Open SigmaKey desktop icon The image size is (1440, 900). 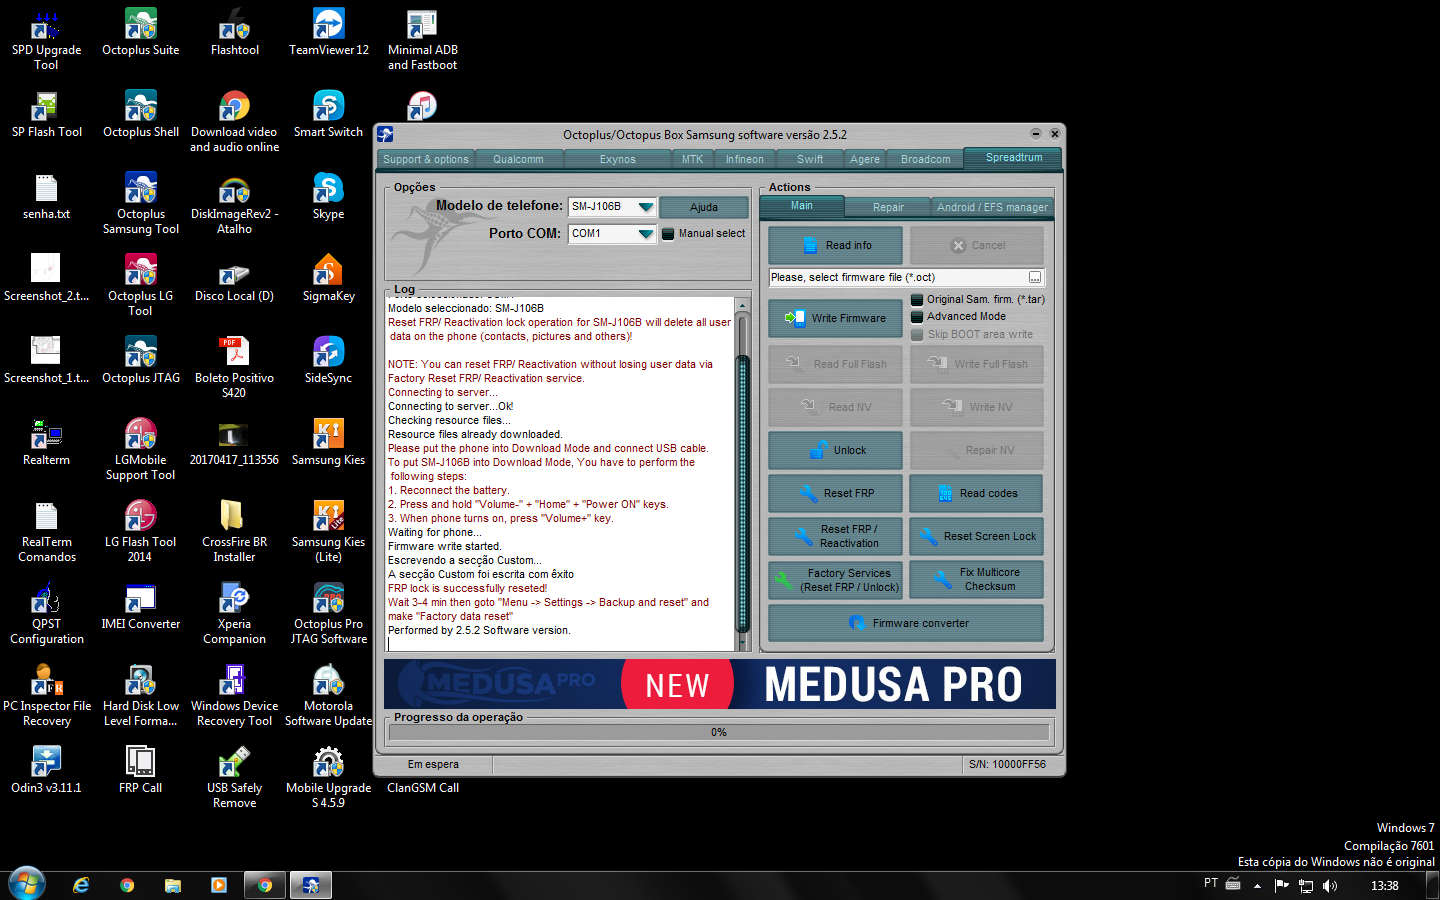click(x=328, y=279)
